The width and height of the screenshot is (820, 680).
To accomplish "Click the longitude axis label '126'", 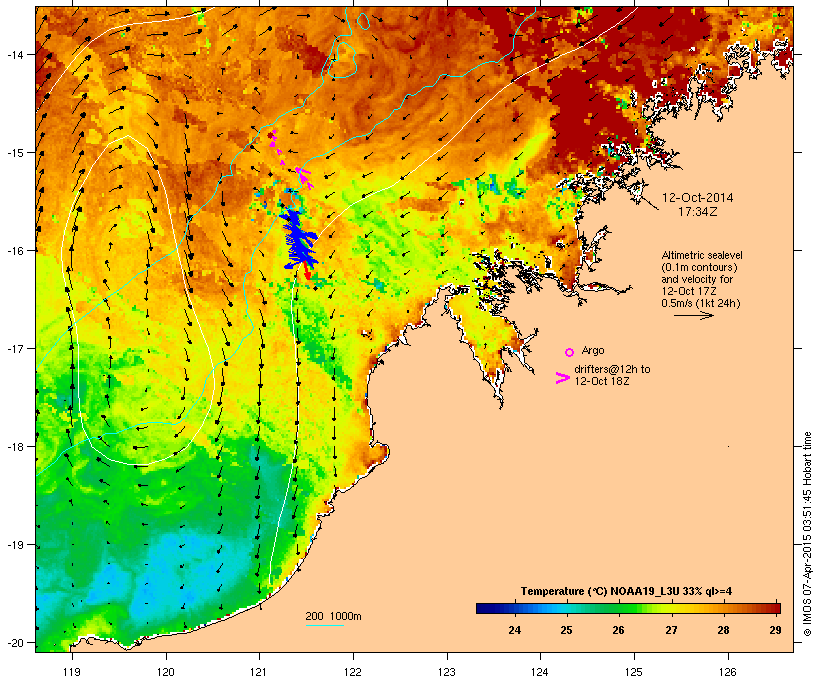I will click(x=728, y=672).
